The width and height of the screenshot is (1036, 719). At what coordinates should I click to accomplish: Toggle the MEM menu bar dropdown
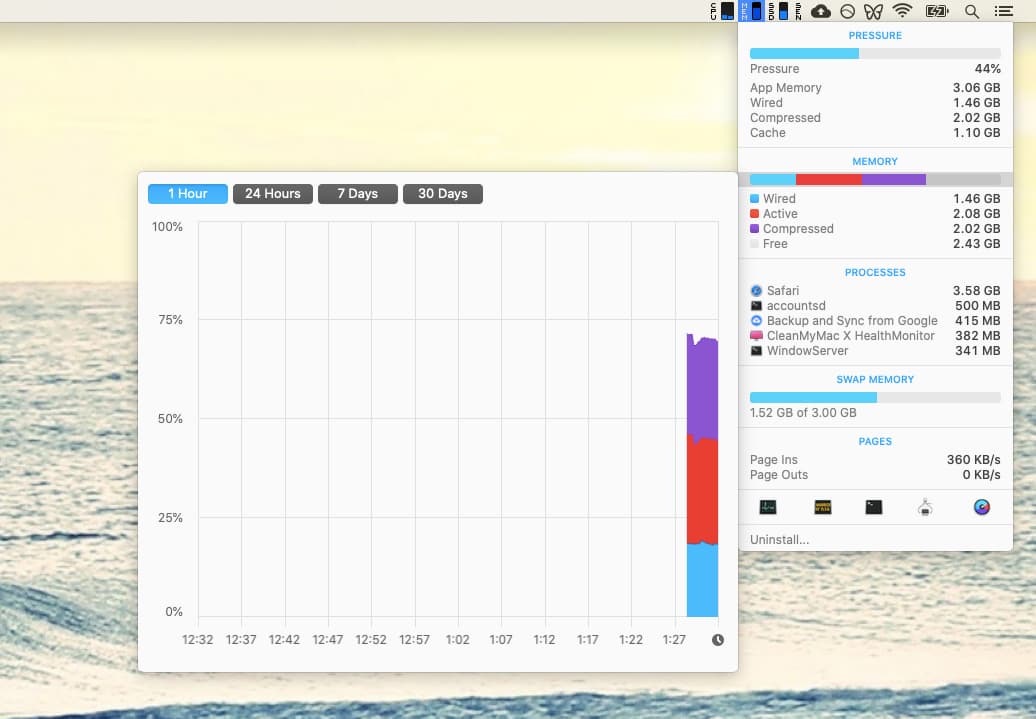pos(750,11)
